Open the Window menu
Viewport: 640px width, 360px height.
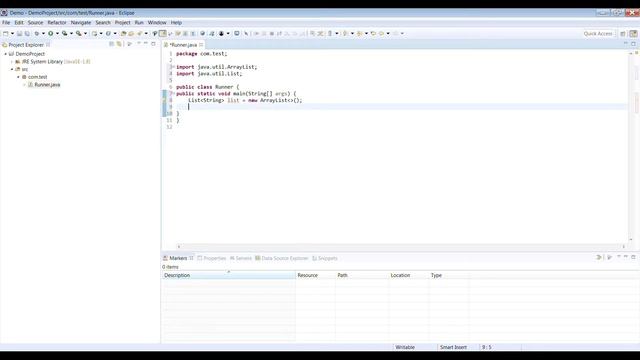click(157, 22)
